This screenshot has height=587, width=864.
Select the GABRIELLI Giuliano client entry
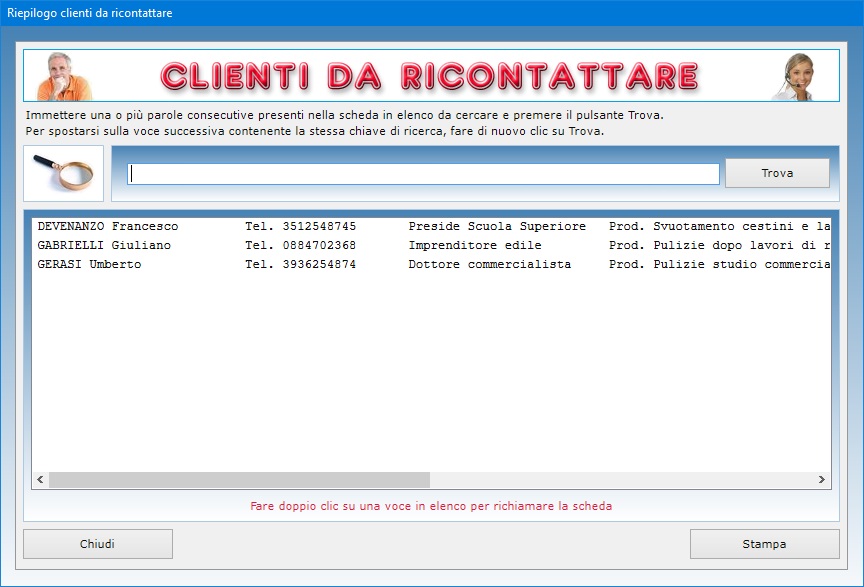(x=104, y=245)
